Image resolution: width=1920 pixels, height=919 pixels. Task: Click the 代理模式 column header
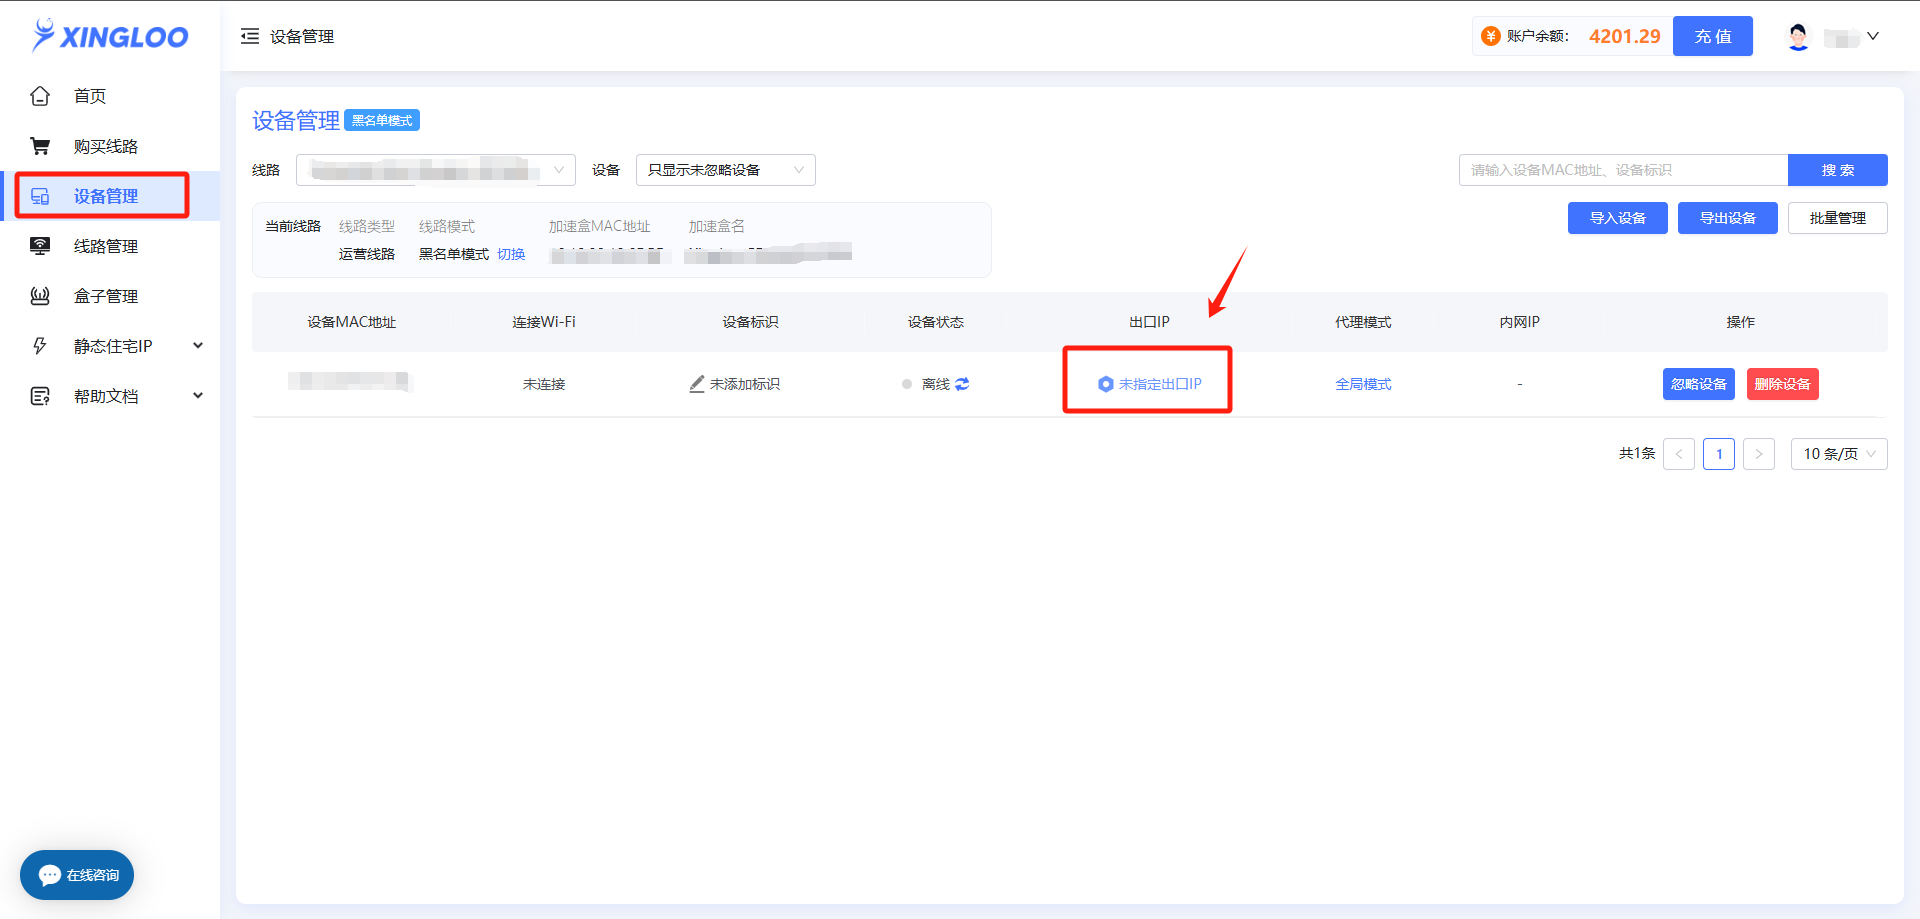(1363, 322)
